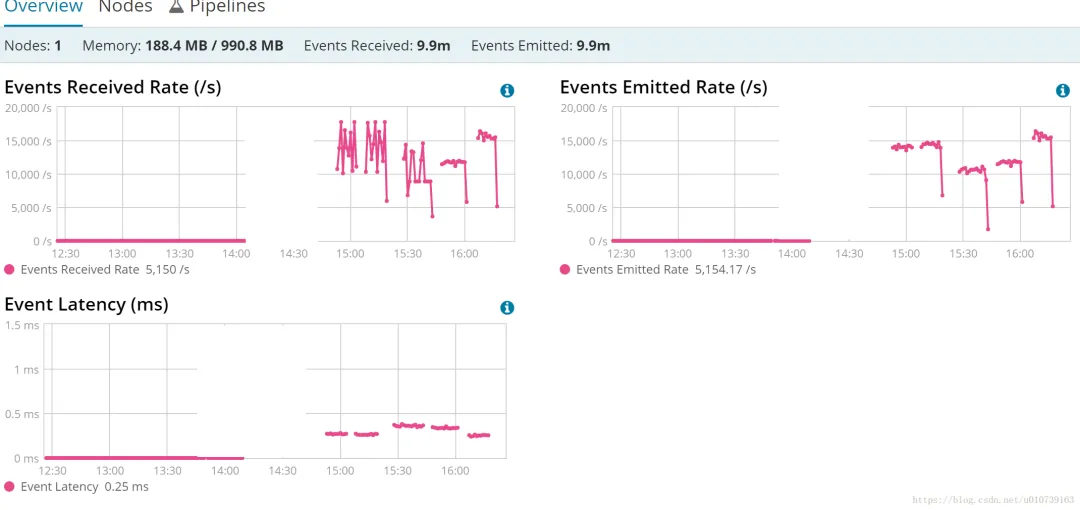The height and width of the screenshot is (510, 1080).
Task: Toggle the Events Received Rate legend dot
Action: coord(10,269)
